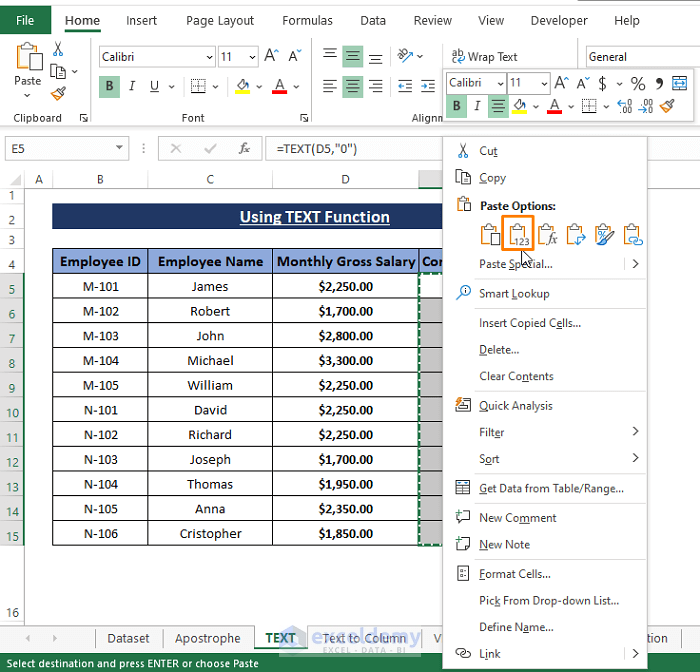Image resolution: width=700 pixels, height=672 pixels.
Task: Click Insert Copied Cells in context menu
Action: 529,323
